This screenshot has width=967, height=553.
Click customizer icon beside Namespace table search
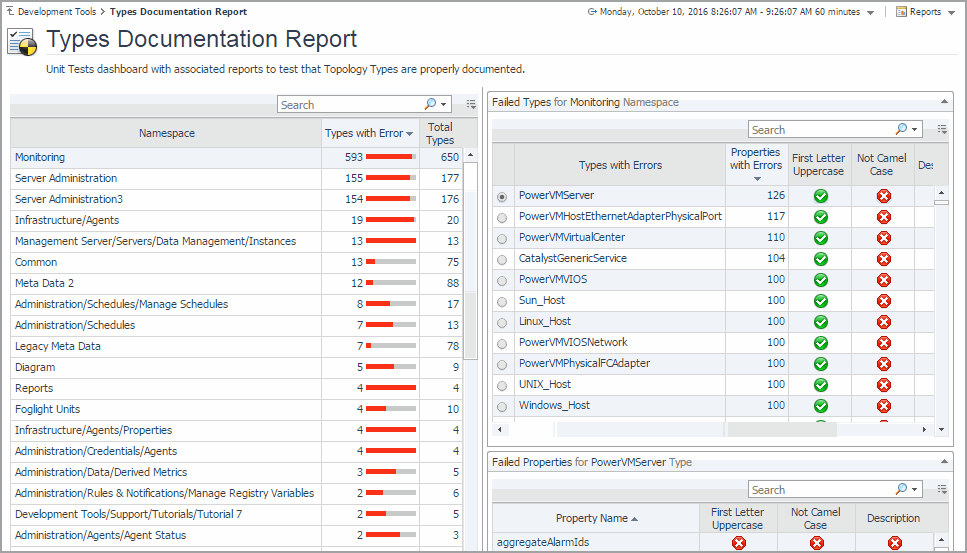click(471, 104)
